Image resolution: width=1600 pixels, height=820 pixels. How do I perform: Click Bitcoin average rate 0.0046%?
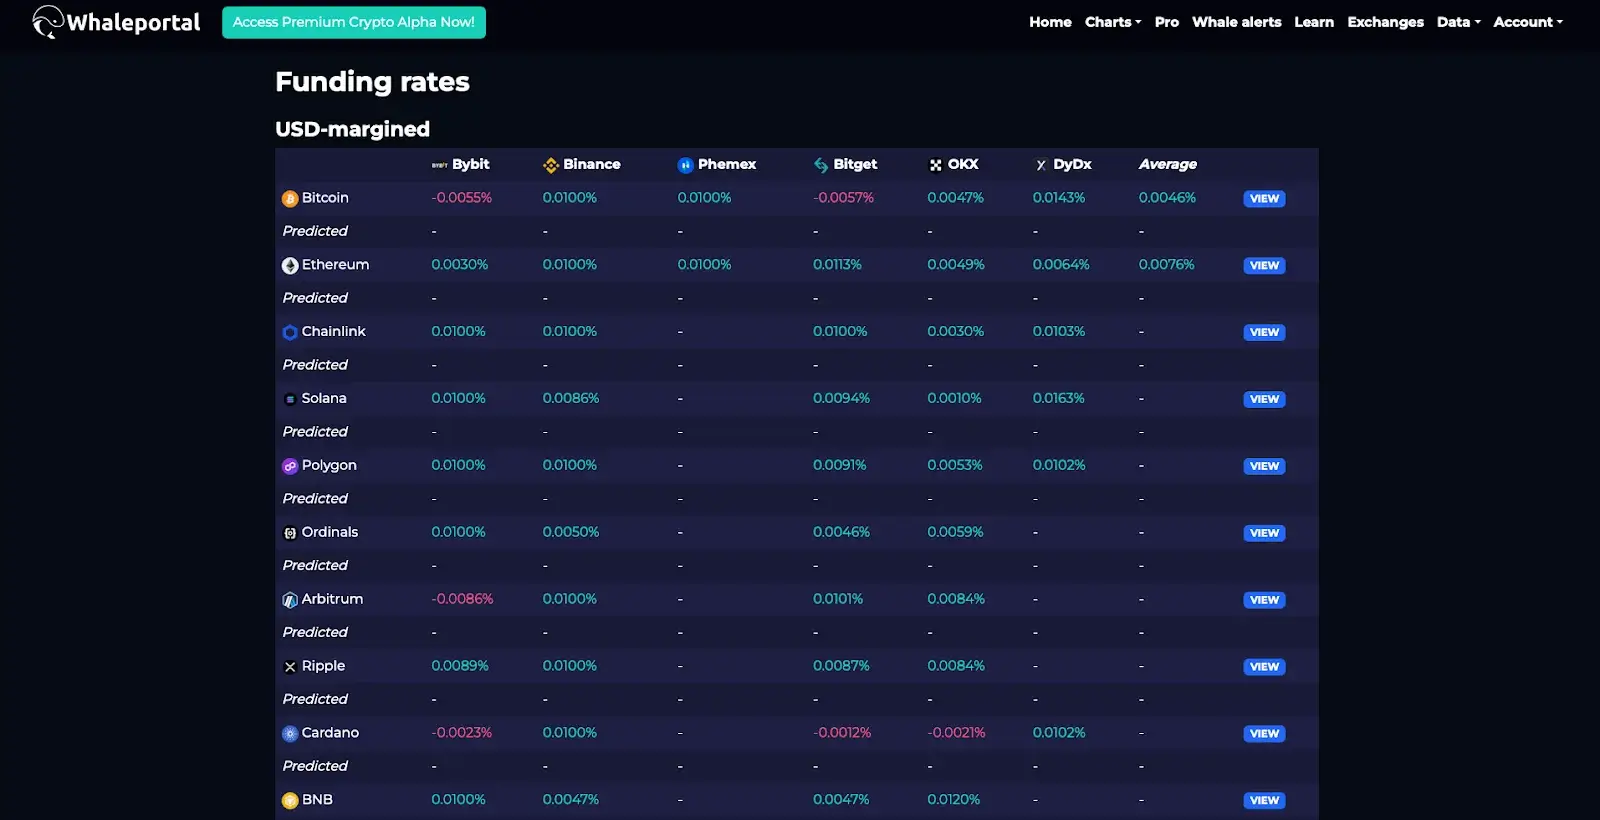point(1167,198)
